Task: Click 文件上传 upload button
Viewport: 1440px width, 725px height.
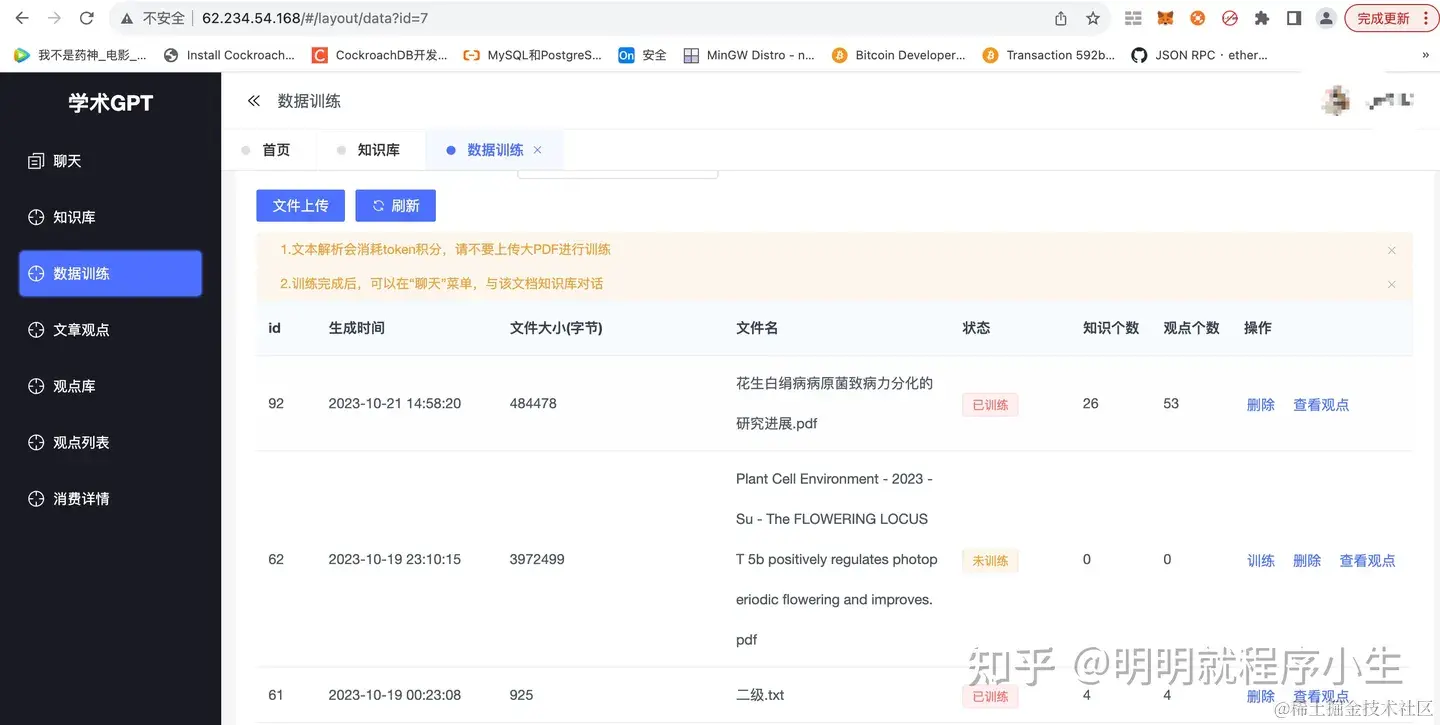Action: (x=300, y=205)
